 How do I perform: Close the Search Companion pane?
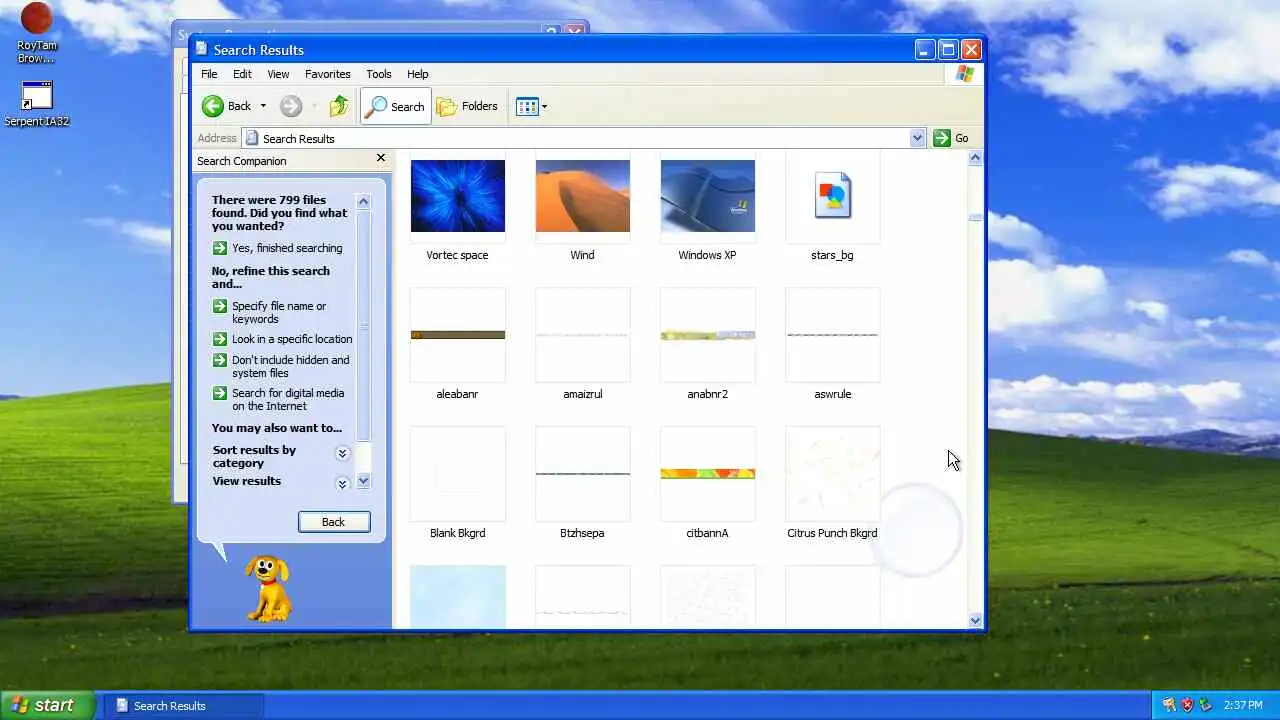click(380, 158)
